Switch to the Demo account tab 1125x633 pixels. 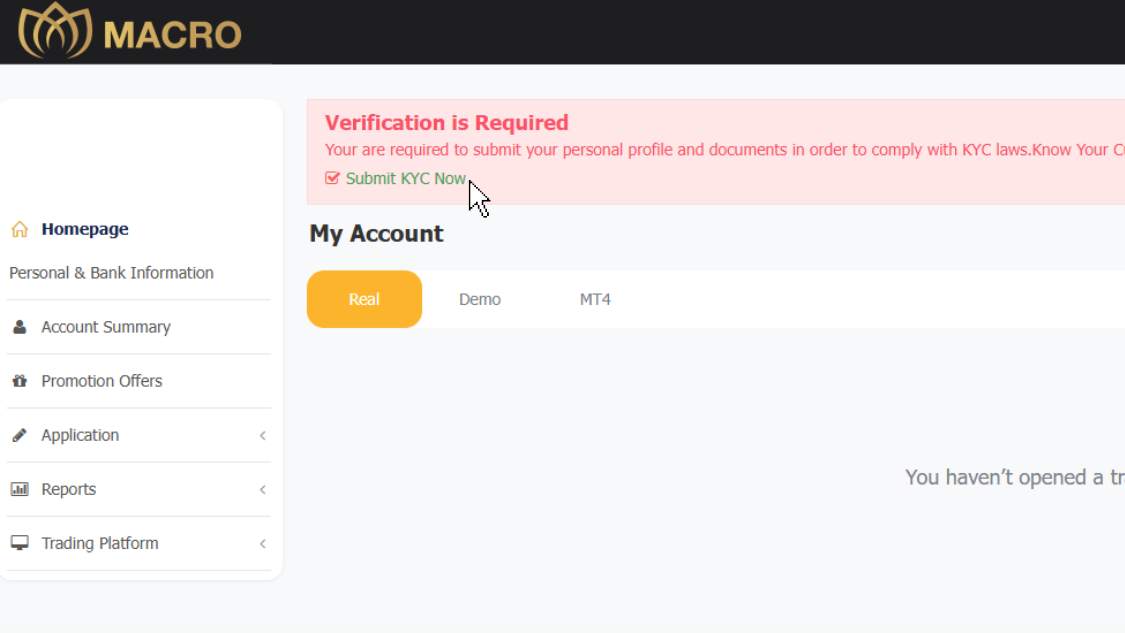point(480,298)
